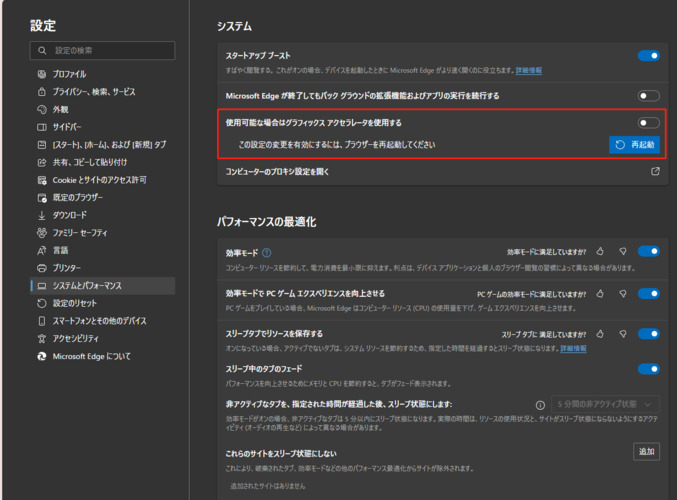Image resolution: width=677 pixels, height=500 pixels.
Task: Go to プライバシー、検索、サービス settings
Action: click(x=103, y=92)
